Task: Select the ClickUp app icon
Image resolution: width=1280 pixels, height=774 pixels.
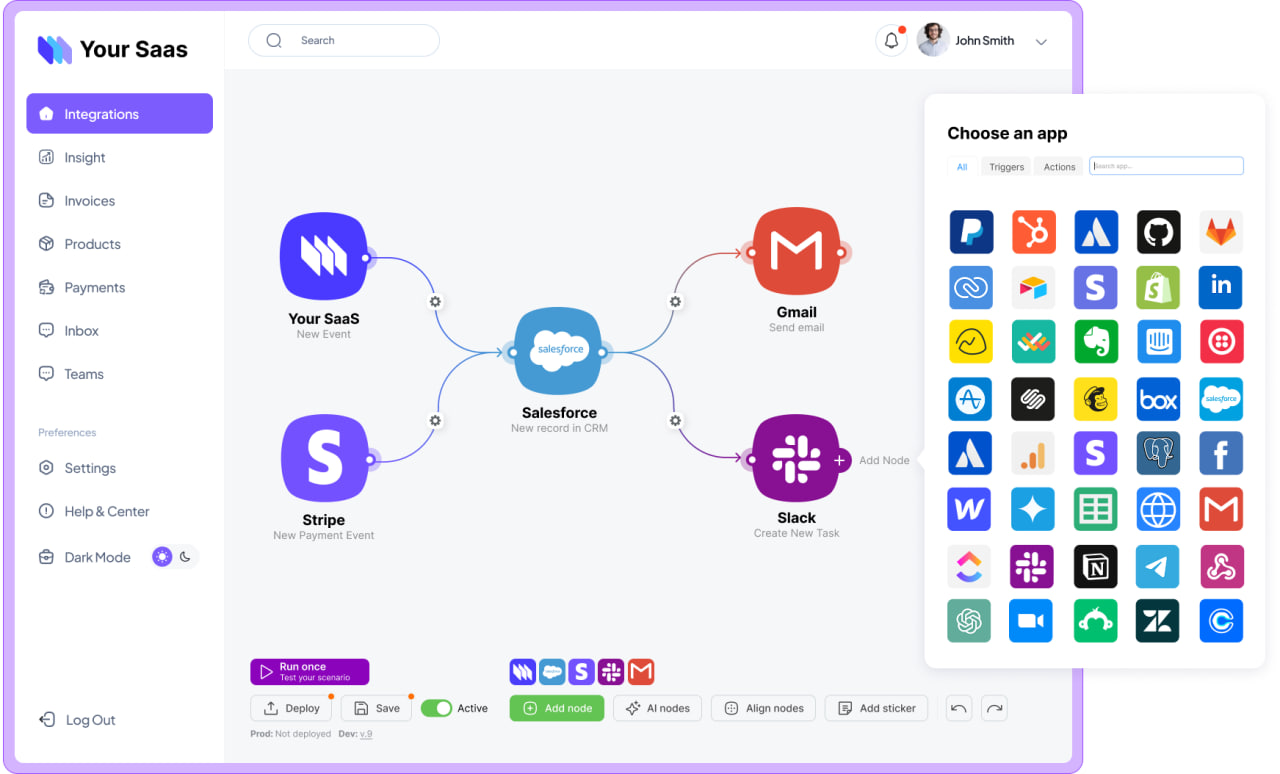Action: tap(971, 566)
